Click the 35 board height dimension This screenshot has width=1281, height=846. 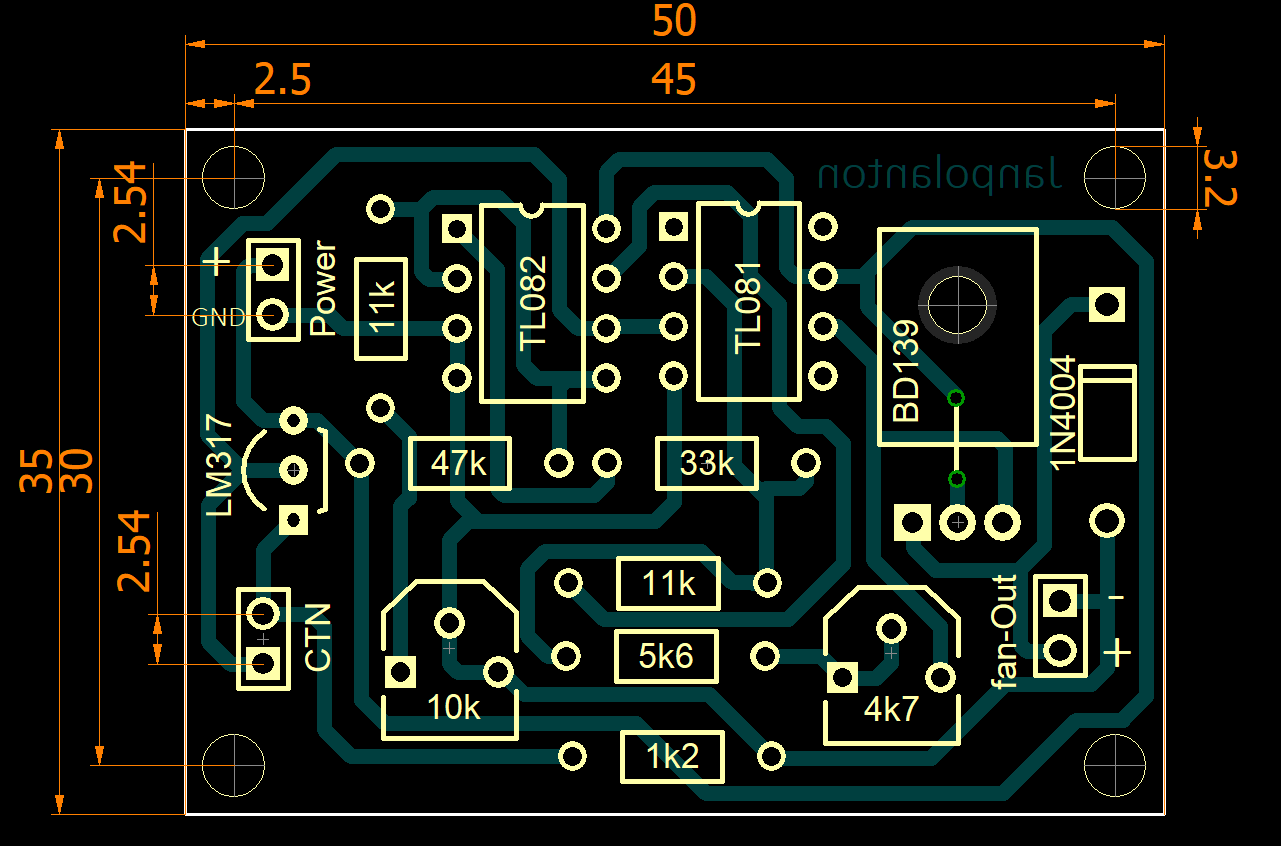(36, 472)
